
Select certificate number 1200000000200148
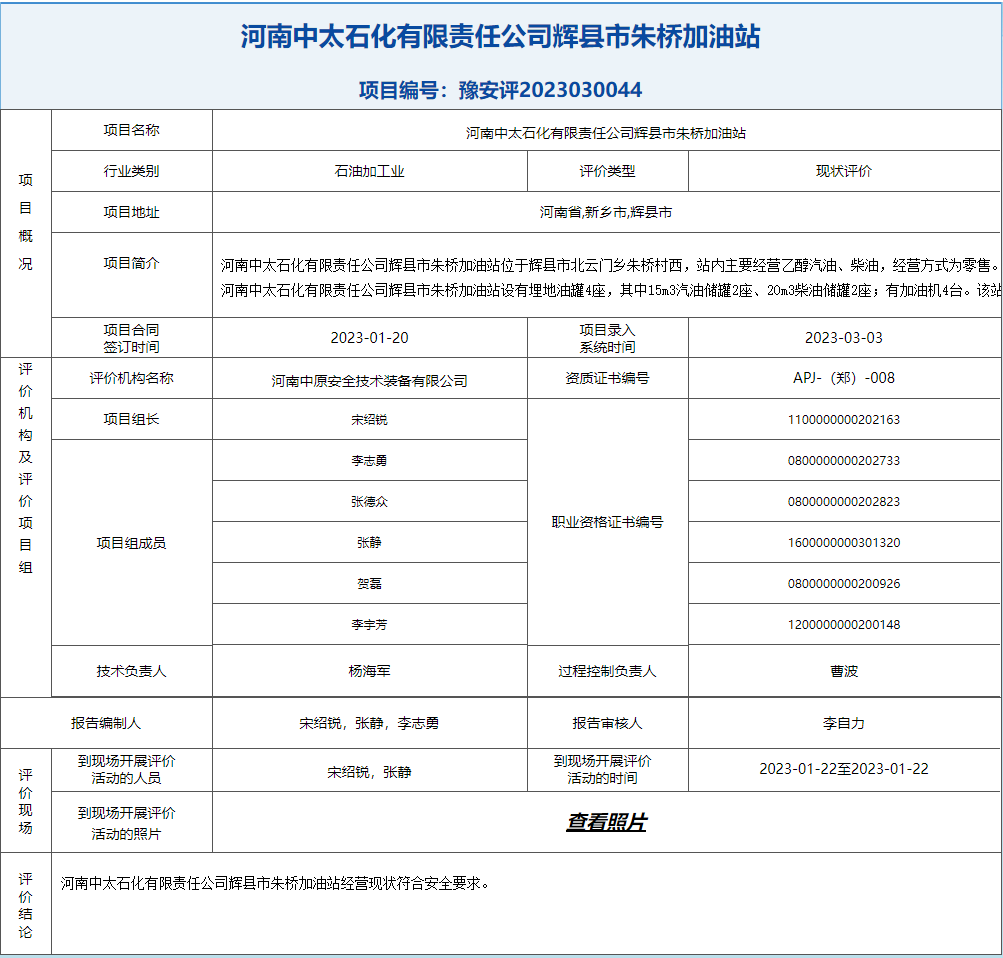844,624
